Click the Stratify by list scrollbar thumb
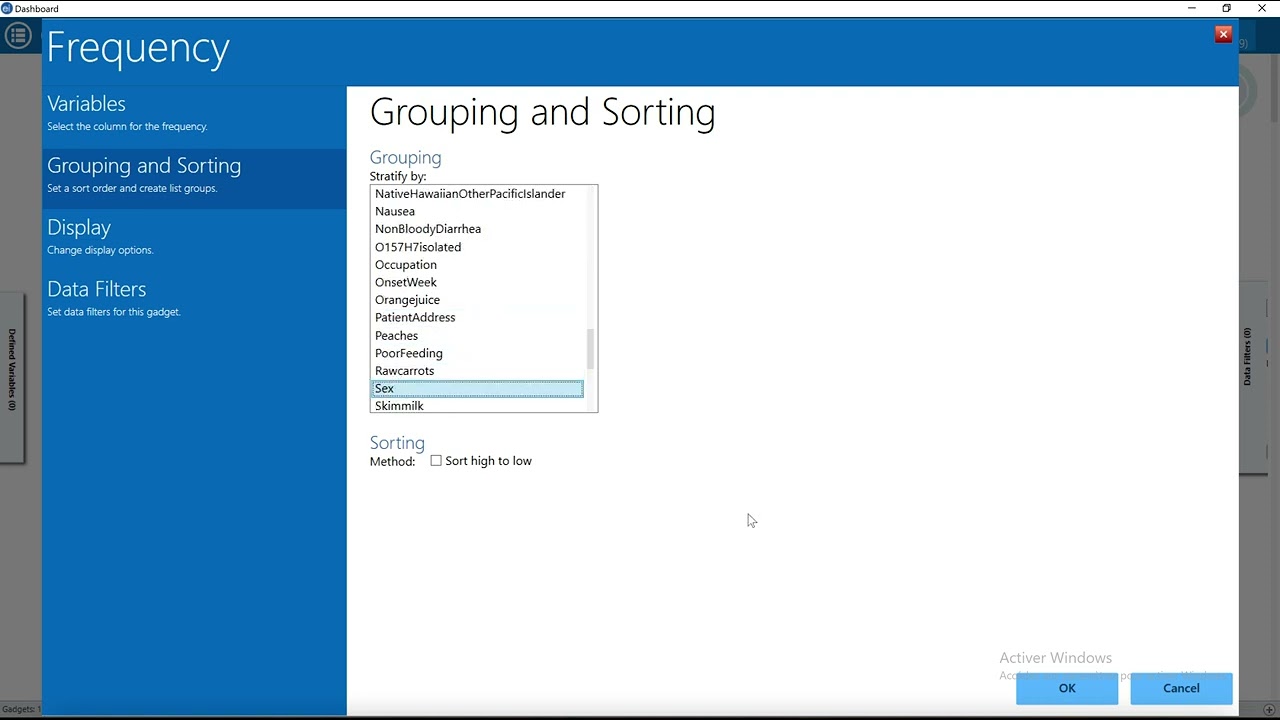 click(590, 348)
